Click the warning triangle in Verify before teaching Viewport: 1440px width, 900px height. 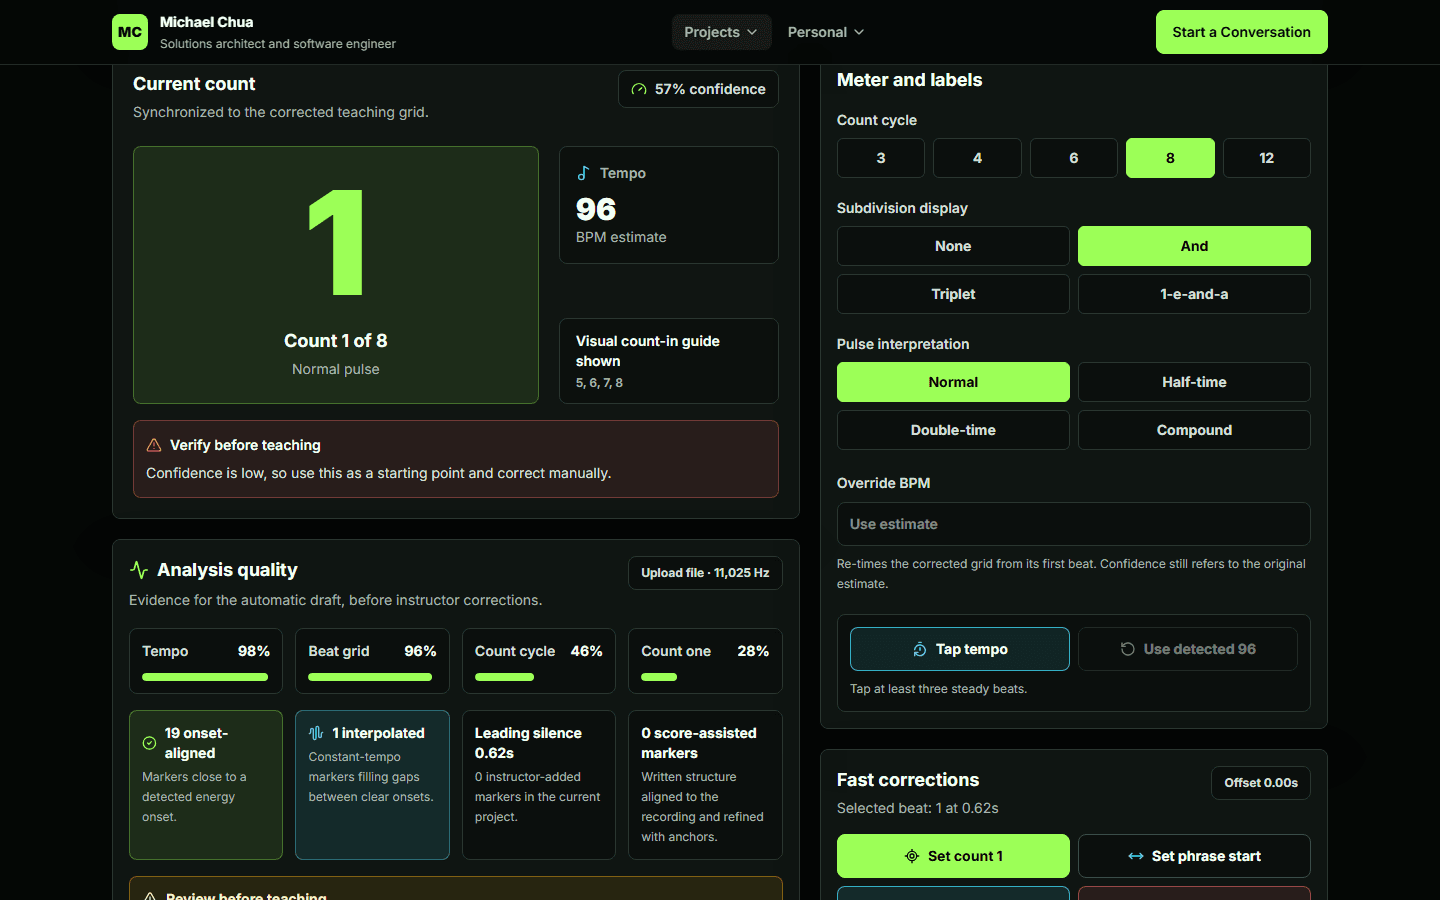pos(154,445)
